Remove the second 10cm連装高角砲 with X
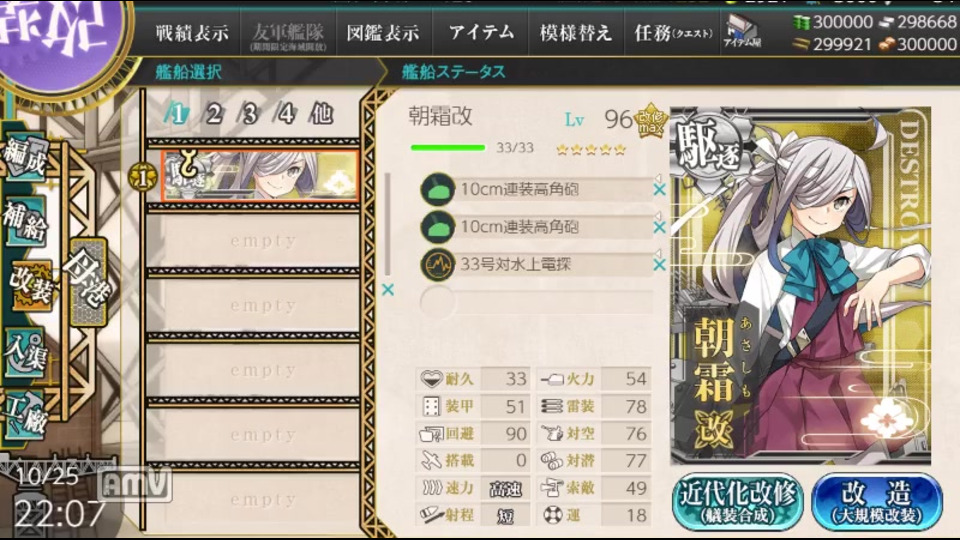 pyautogui.click(x=659, y=227)
